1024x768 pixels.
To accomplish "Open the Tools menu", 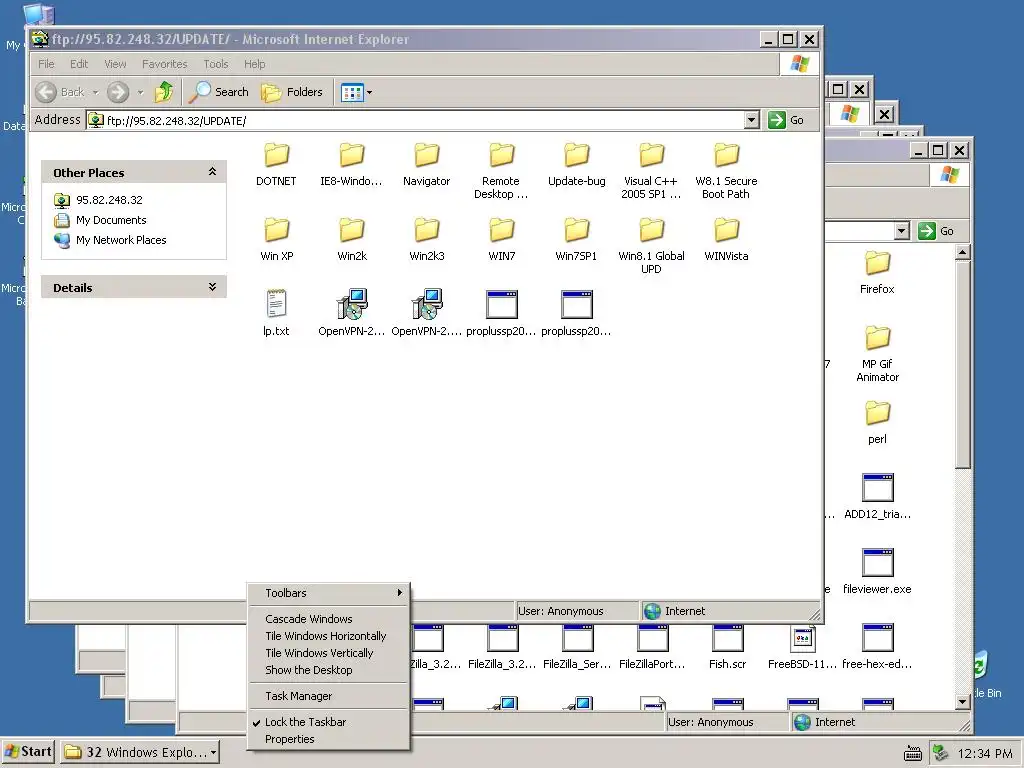I will pos(216,64).
